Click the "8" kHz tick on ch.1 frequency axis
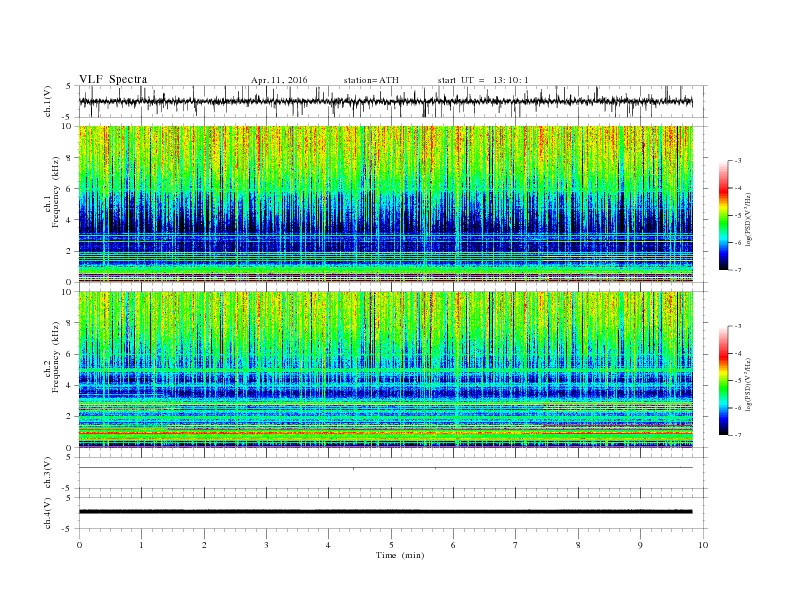This screenshot has height=612, width=792. click(x=69, y=158)
